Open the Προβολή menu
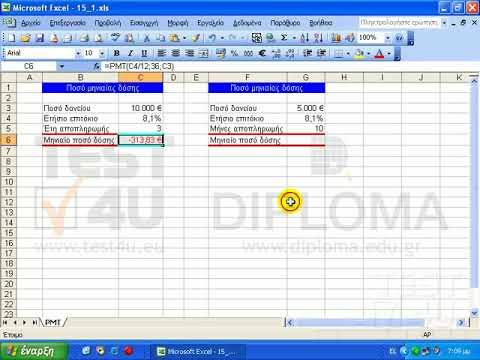This screenshot has height=360, width=480. tap(108, 23)
